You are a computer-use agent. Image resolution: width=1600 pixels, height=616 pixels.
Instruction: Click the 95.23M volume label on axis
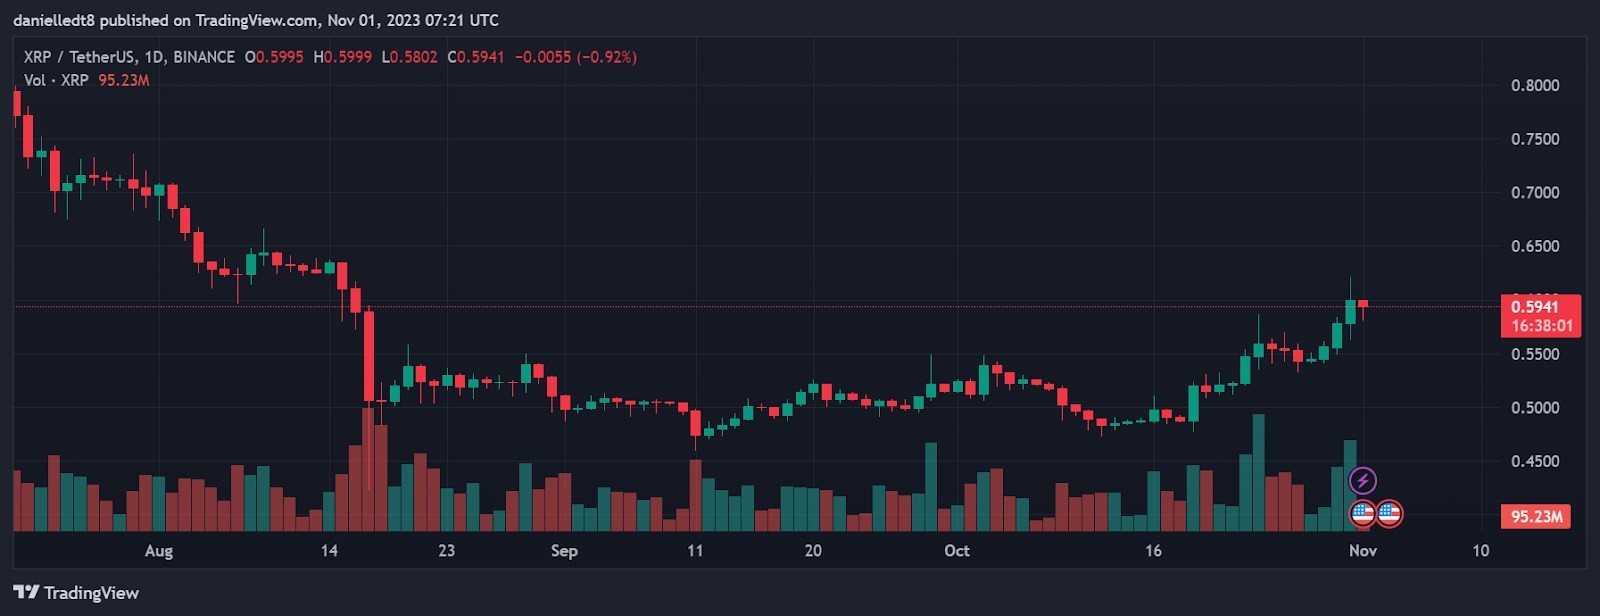tap(1536, 517)
